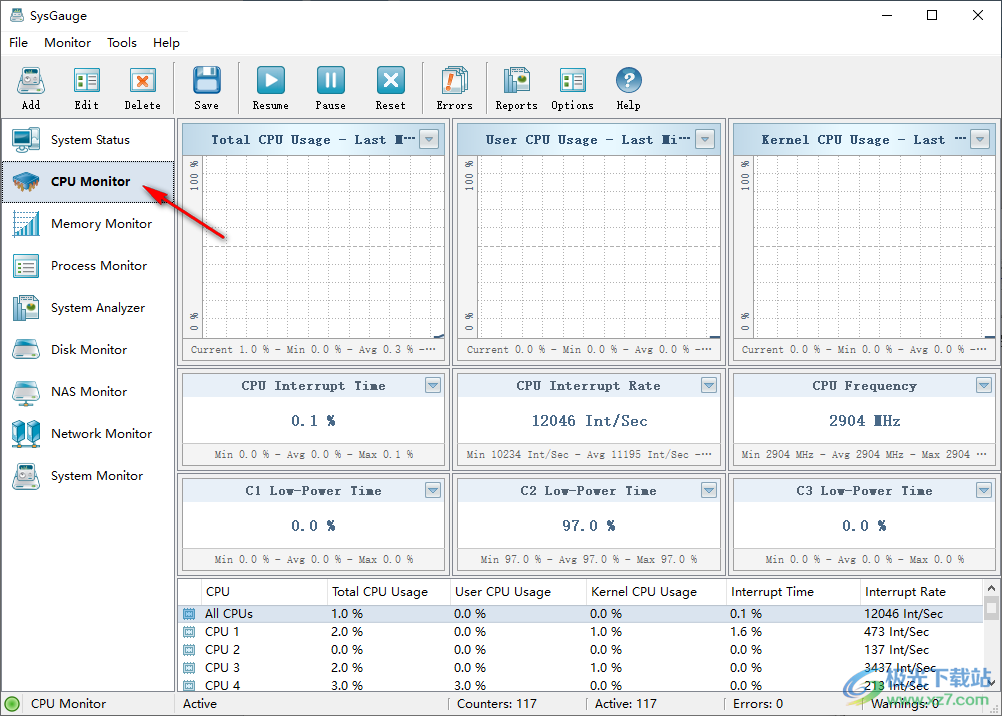Select System Status in the sidebar
The height and width of the screenshot is (716, 1002).
click(x=88, y=139)
